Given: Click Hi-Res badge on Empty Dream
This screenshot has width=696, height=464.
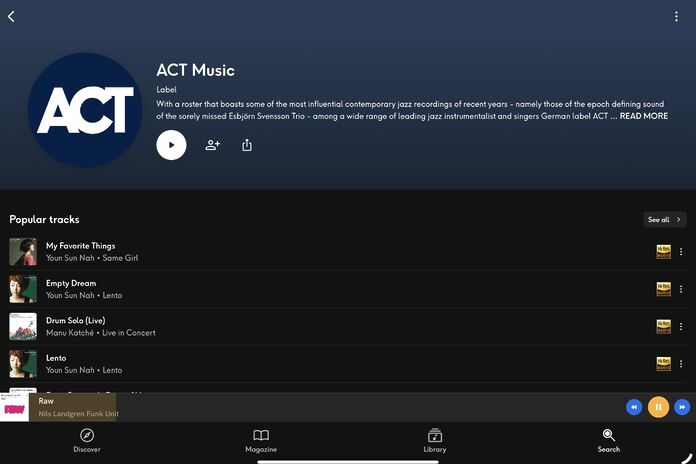Looking at the screenshot, I should (664, 289).
